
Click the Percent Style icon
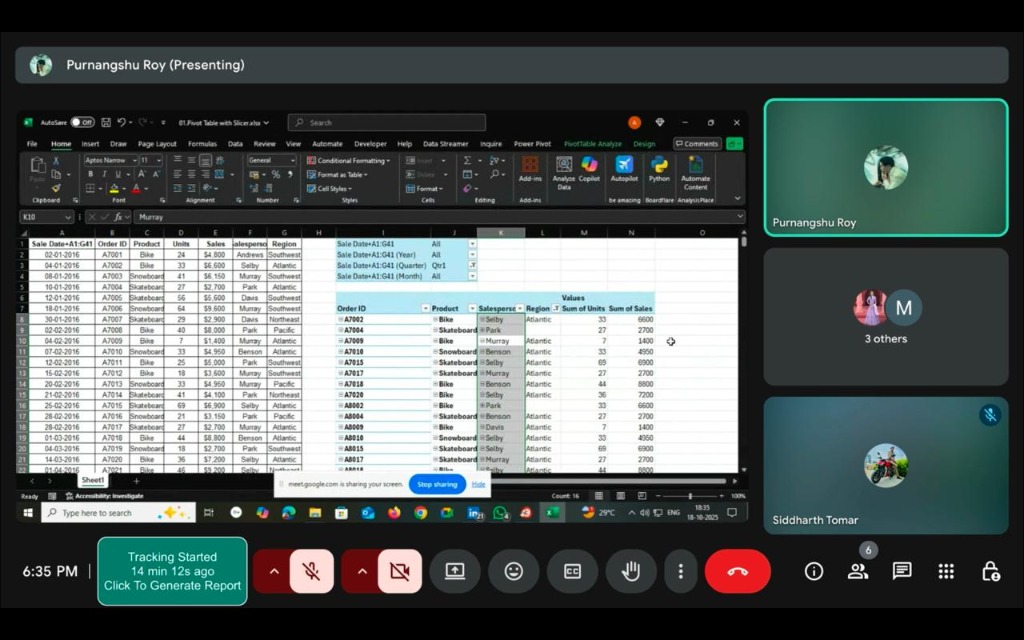276,174
